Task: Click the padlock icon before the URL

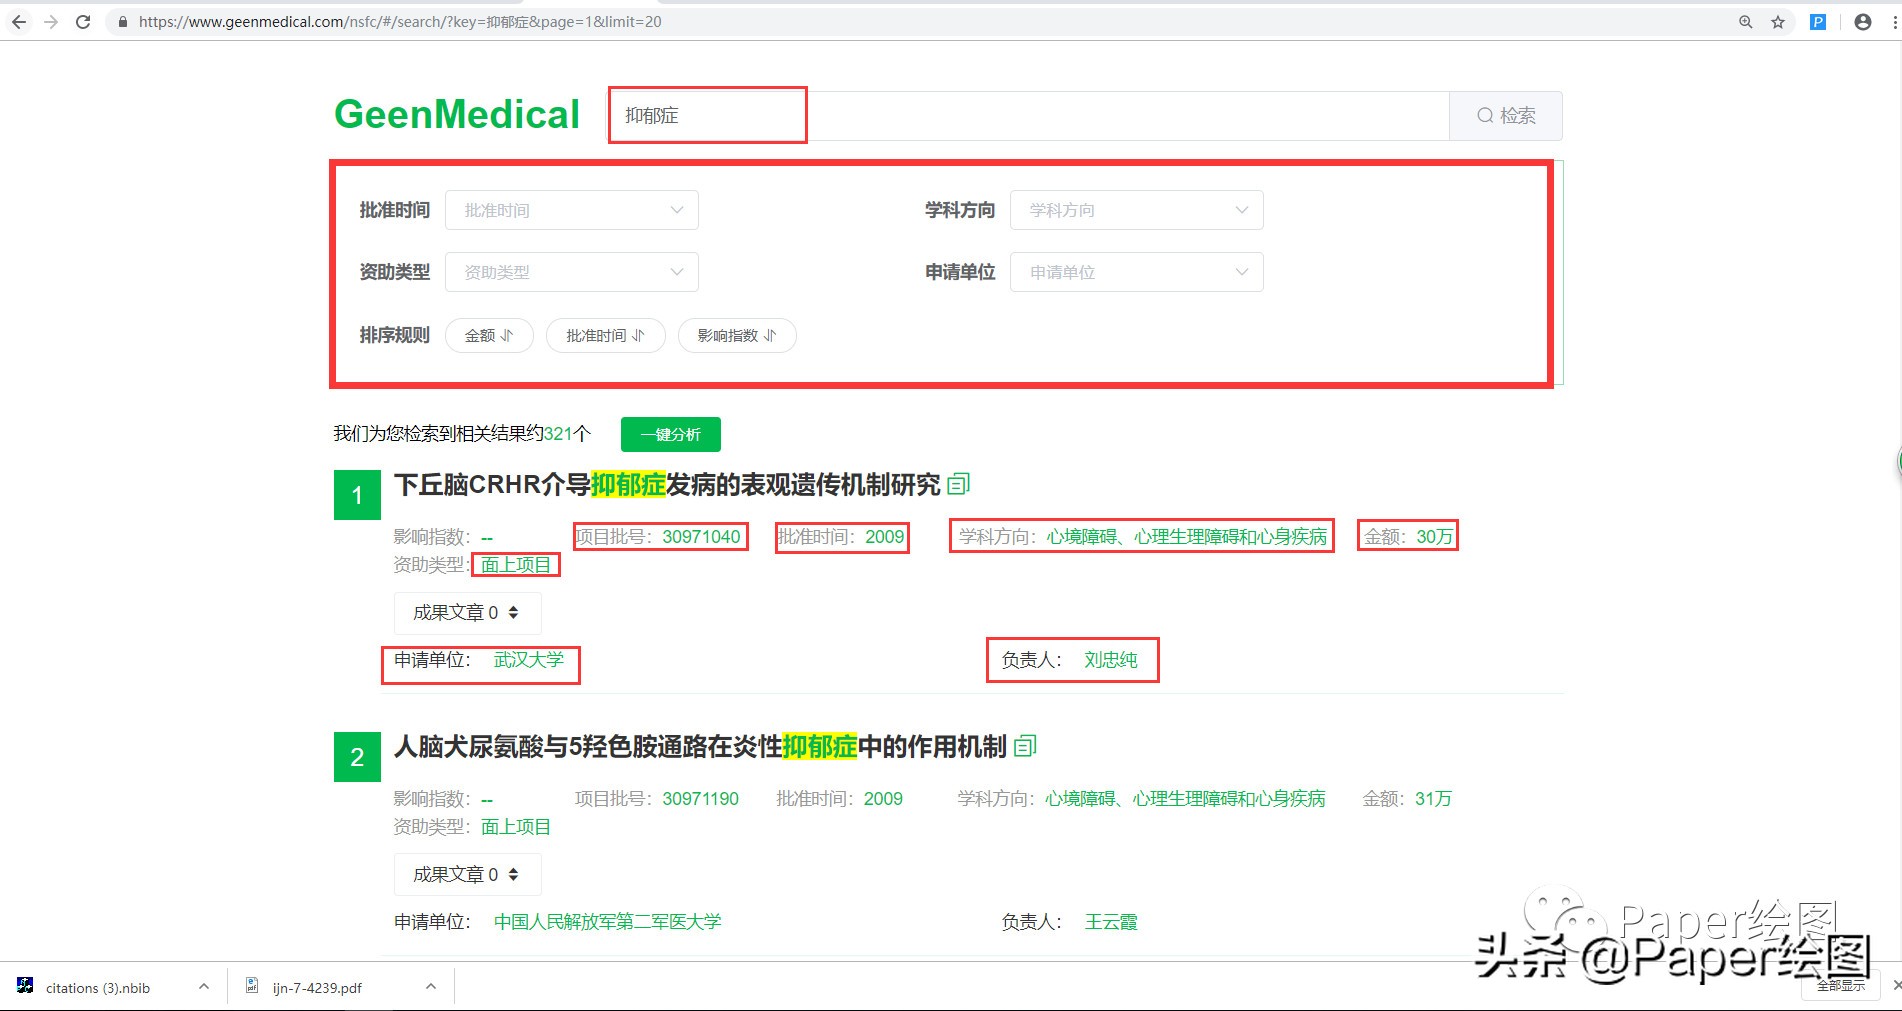Action: point(121,21)
